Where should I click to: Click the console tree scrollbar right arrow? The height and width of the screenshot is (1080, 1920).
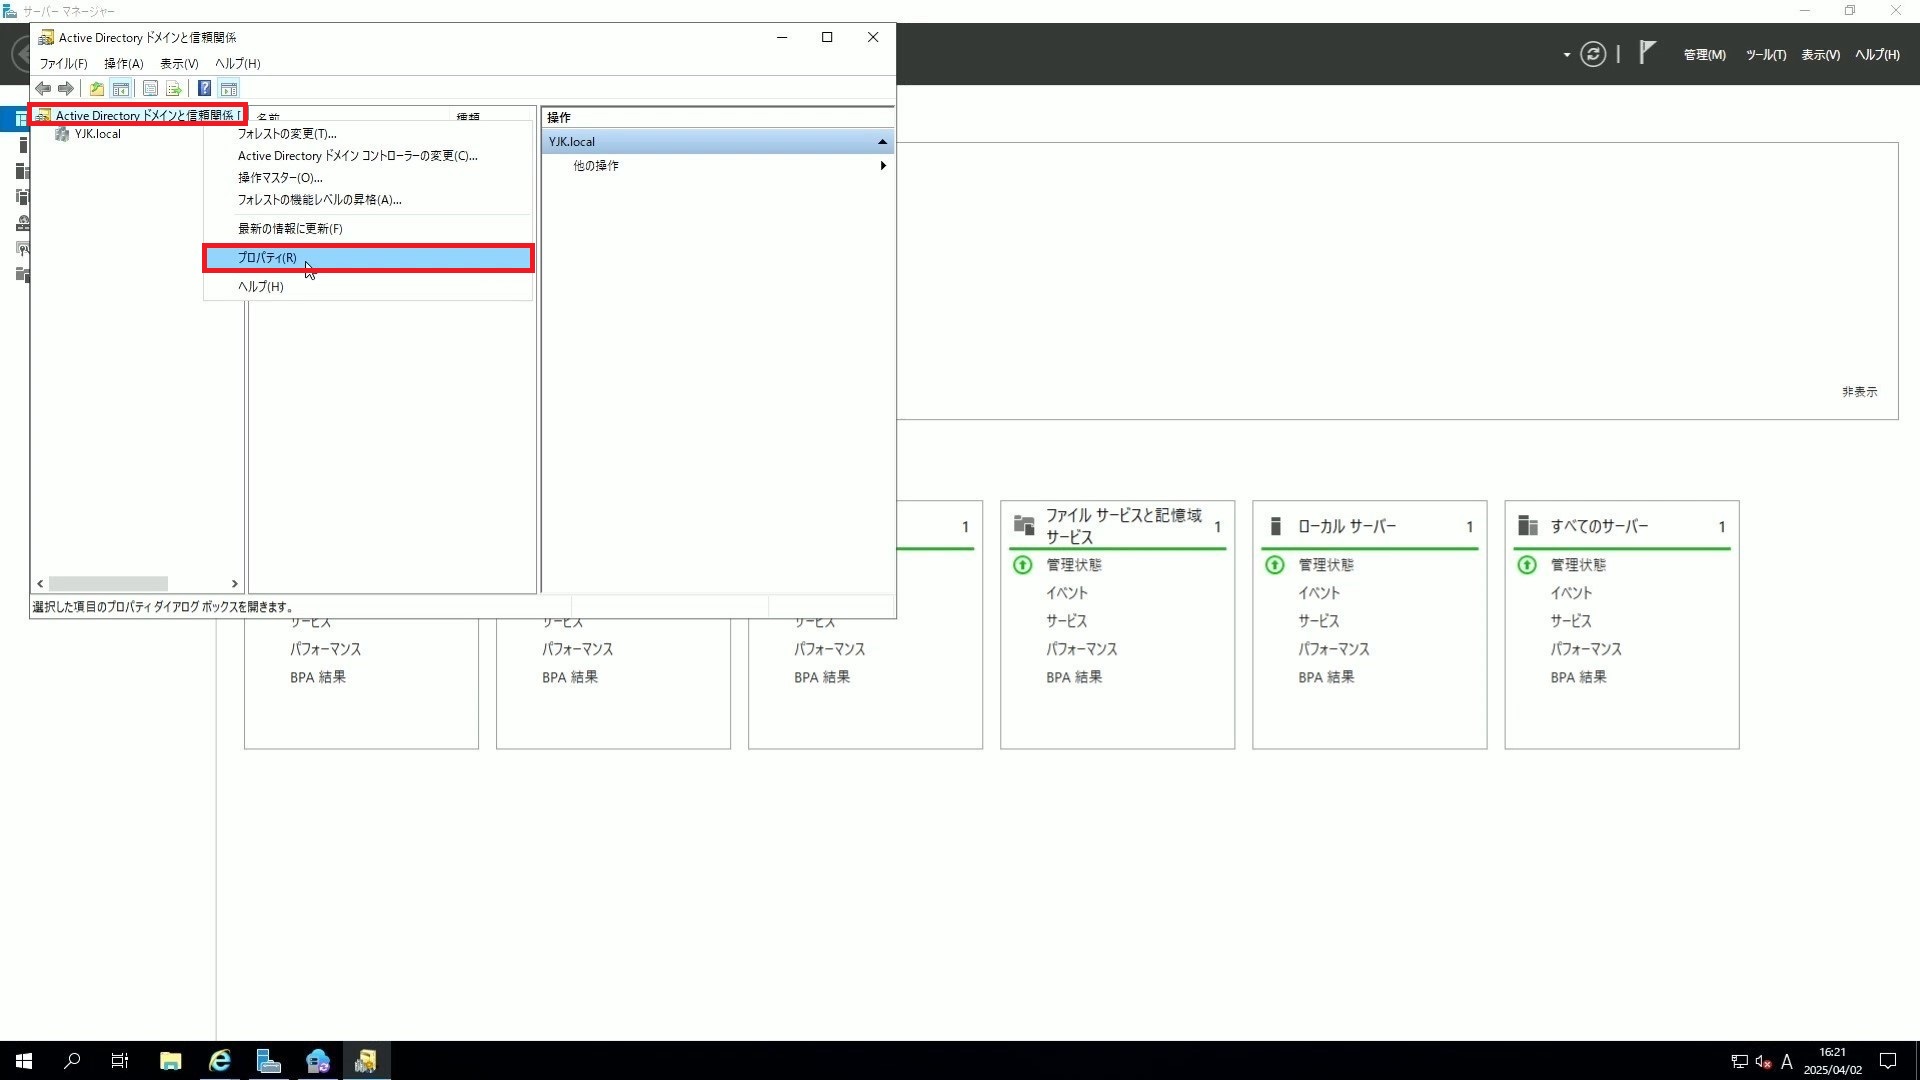234,583
